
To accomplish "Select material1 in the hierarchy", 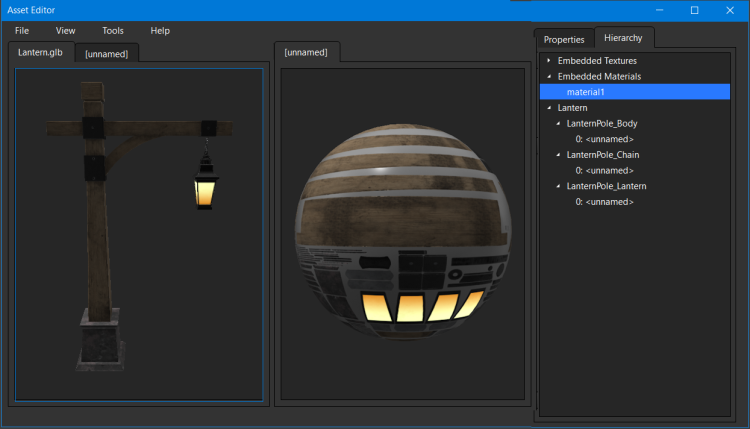I will (586, 92).
